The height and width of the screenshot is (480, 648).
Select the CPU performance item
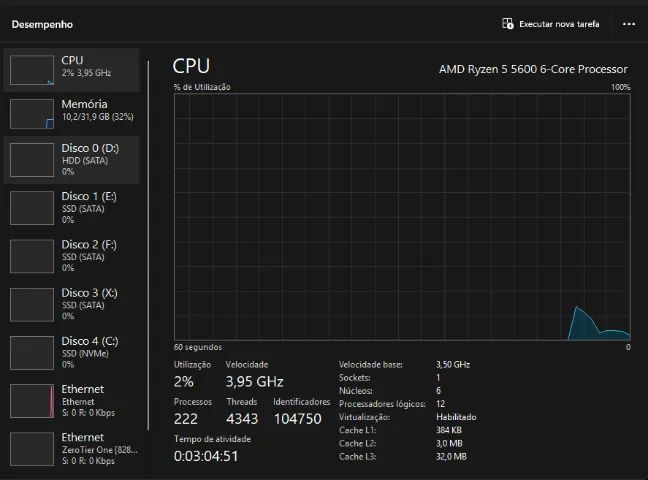(71, 70)
